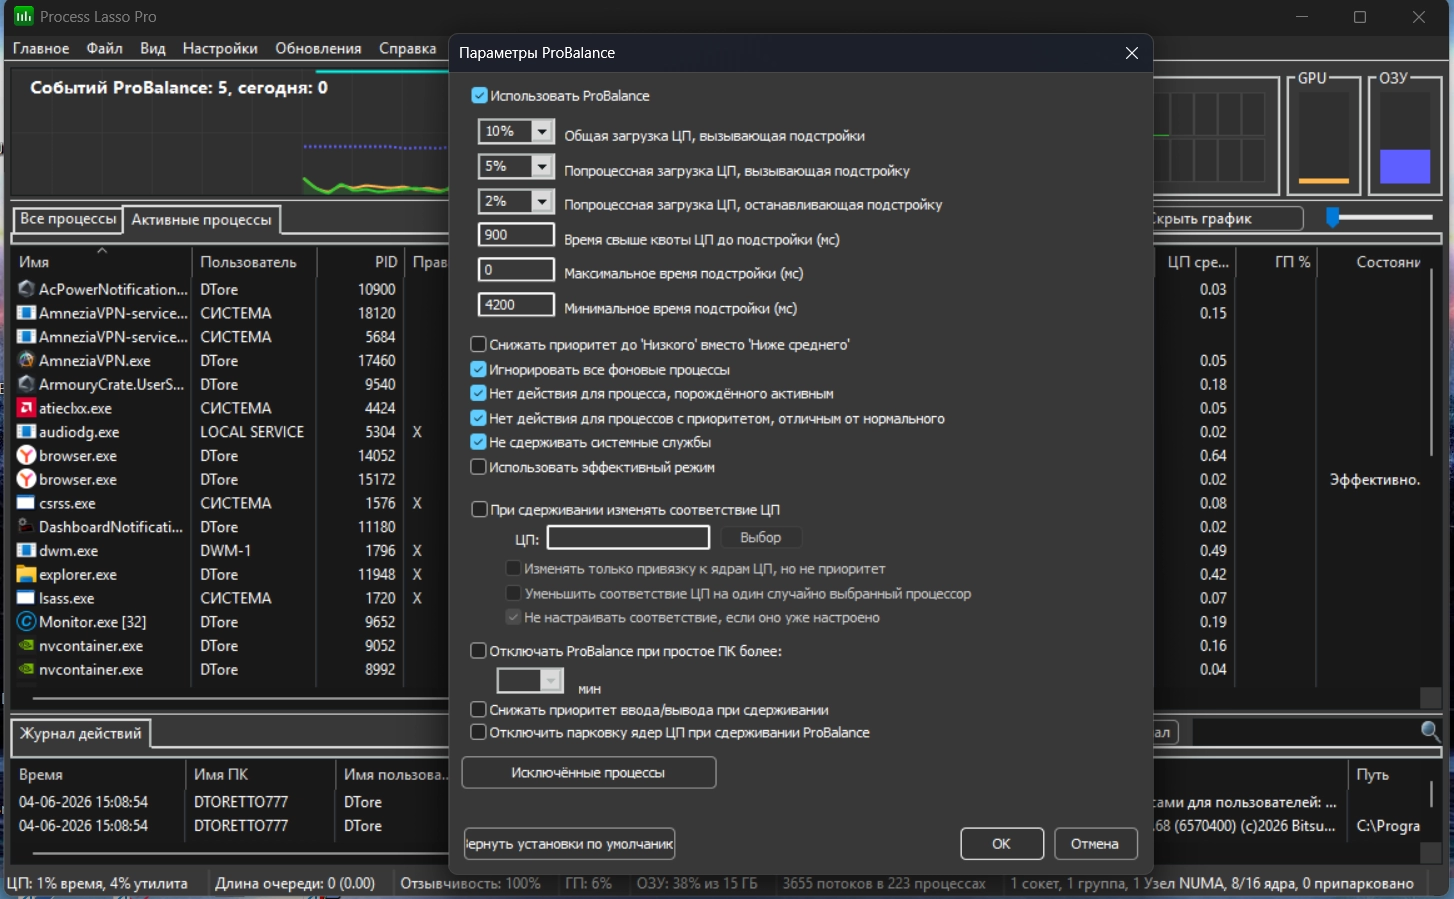Uncheck 'Игнорировать все фоновые процессы'

(x=479, y=370)
